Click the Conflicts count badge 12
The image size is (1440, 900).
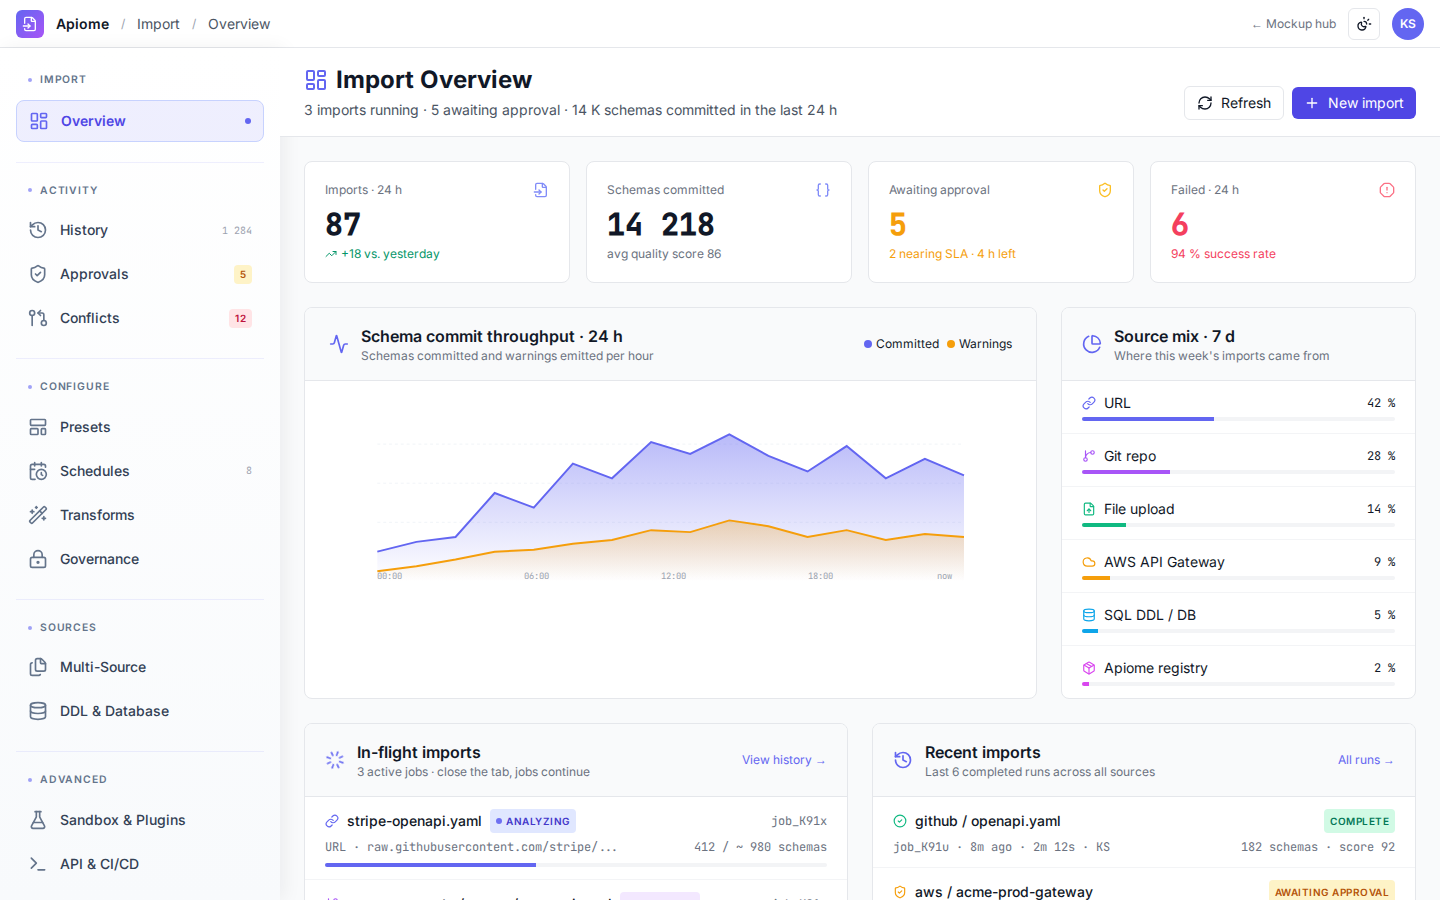[x=240, y=318]
